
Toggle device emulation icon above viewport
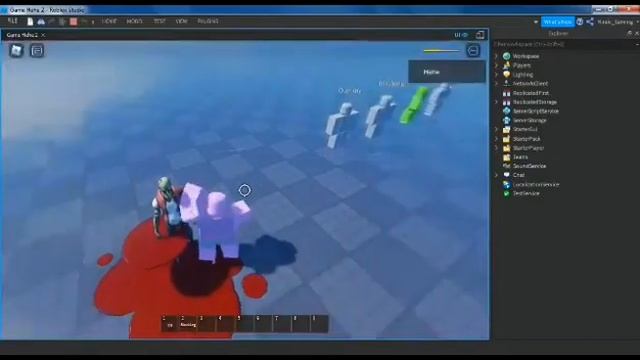(480, 35)
